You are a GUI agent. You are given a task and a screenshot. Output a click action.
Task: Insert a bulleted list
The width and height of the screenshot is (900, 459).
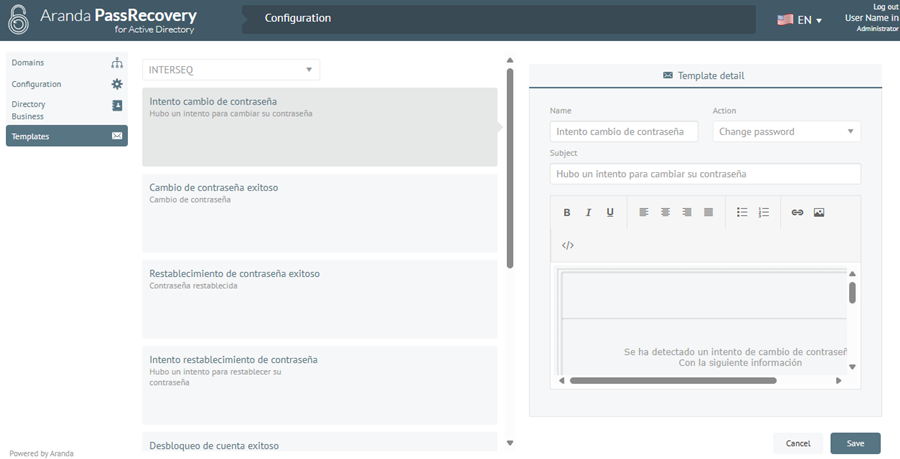point(742,213)
